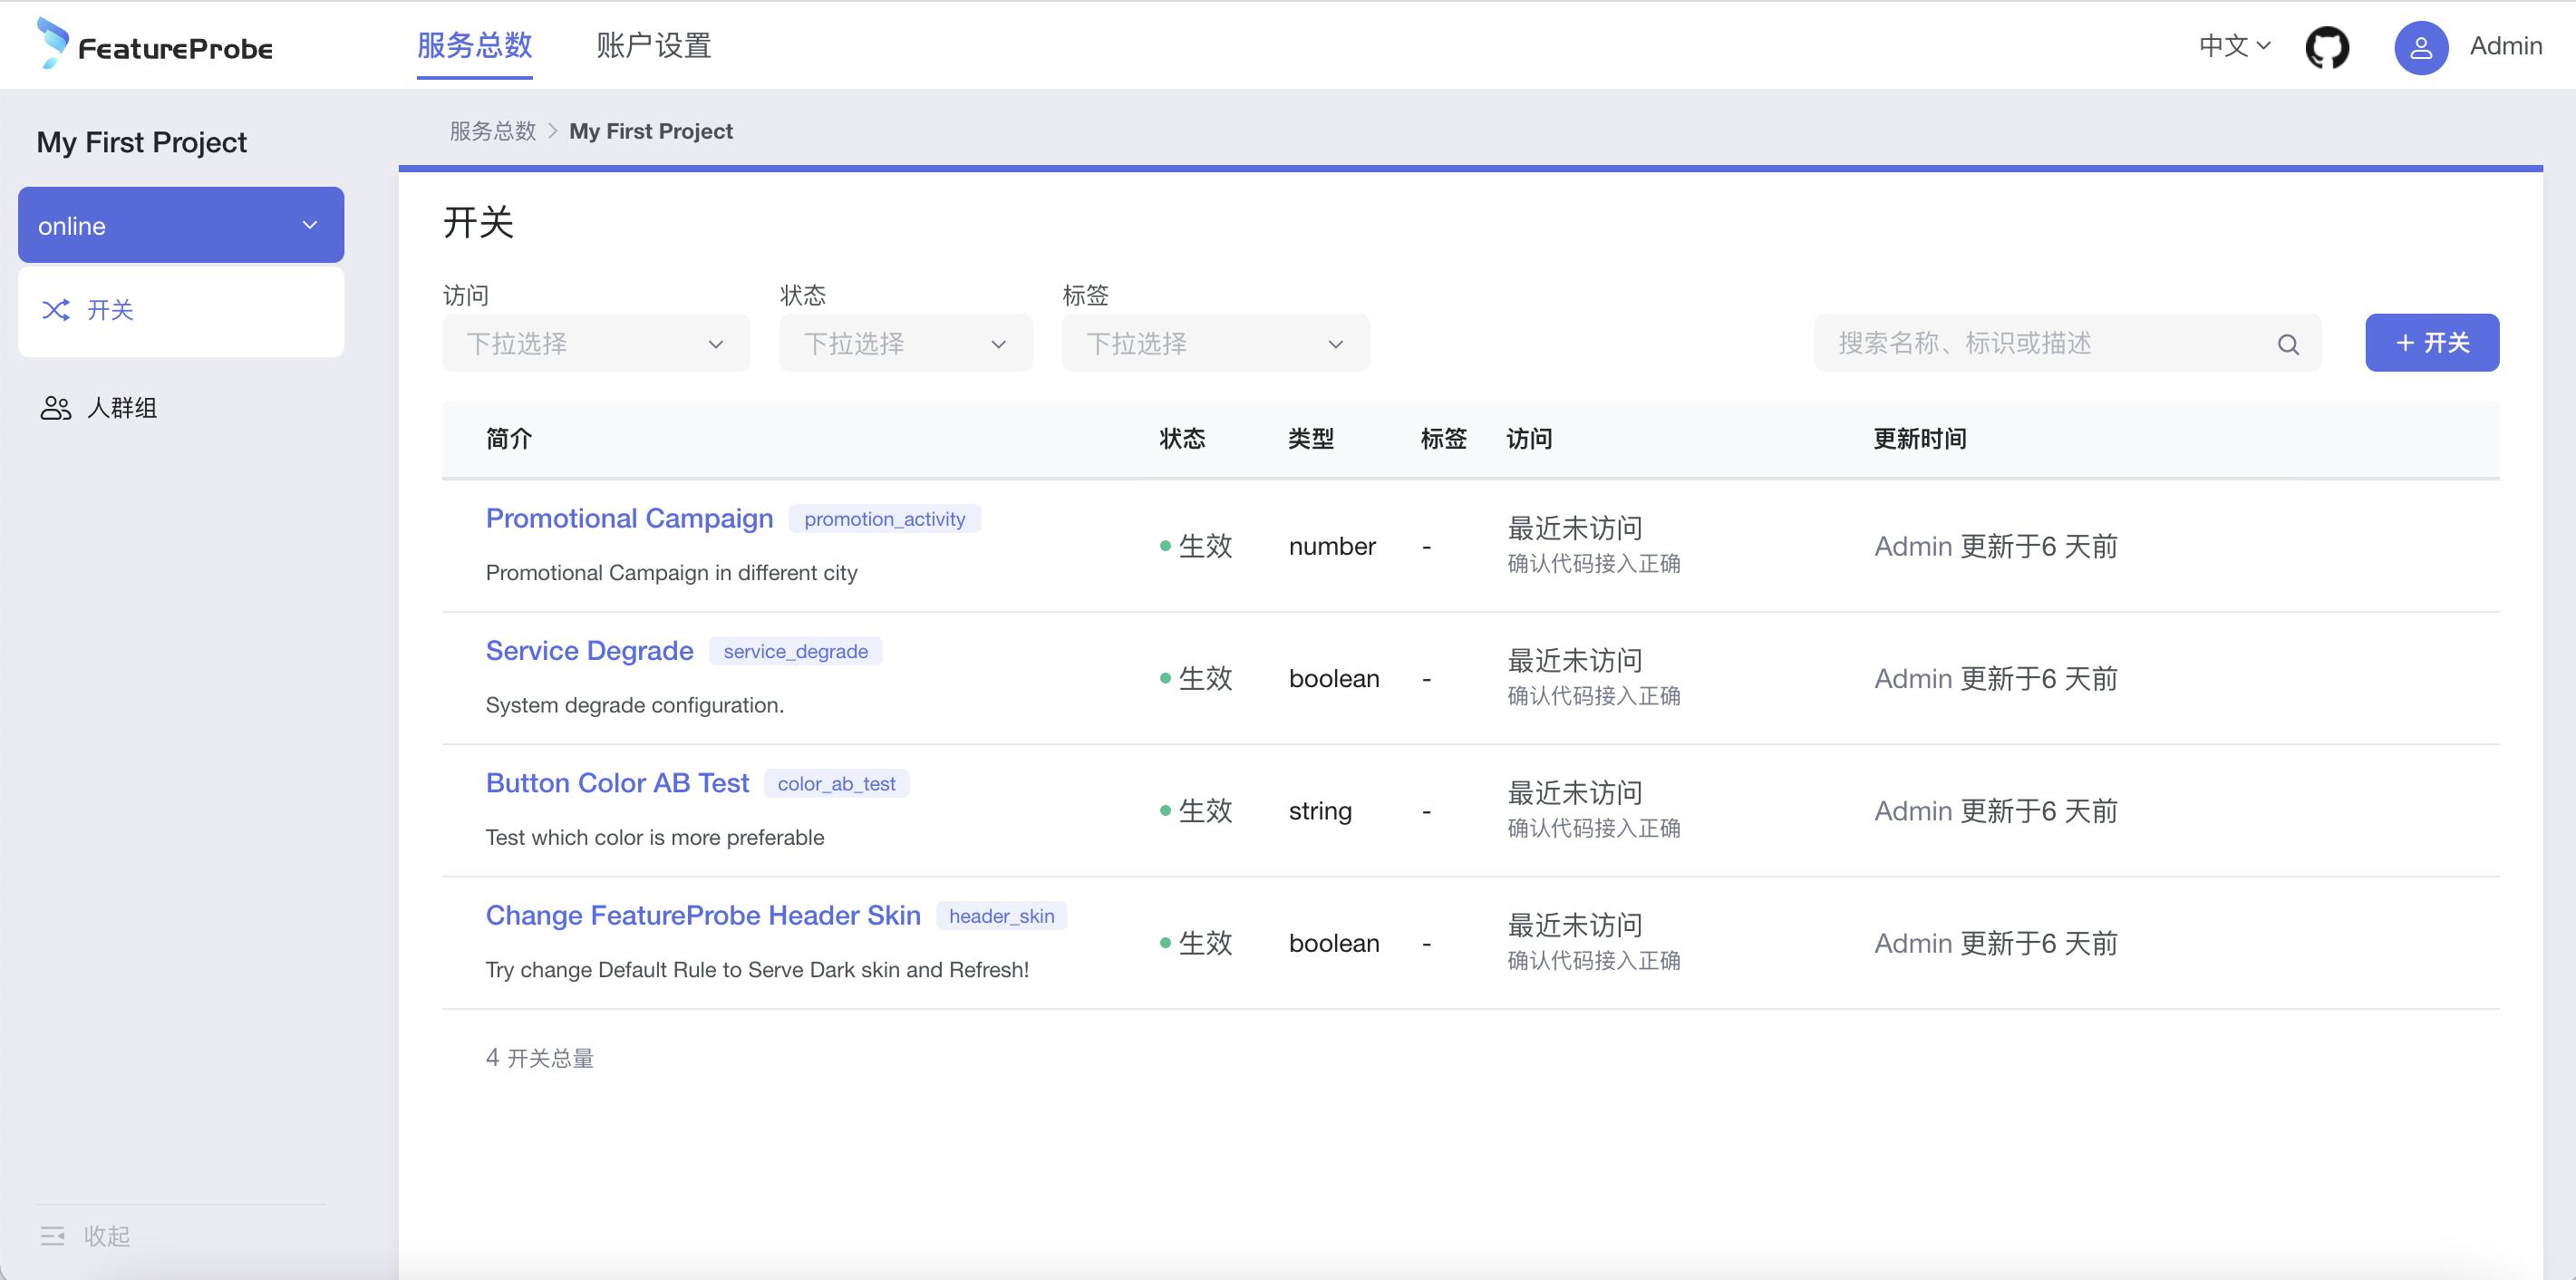The width and height of the screenshot is (2576, 1280).
Task: Switch language via 中文 dropdown
Action: [x=2234, y=46]
